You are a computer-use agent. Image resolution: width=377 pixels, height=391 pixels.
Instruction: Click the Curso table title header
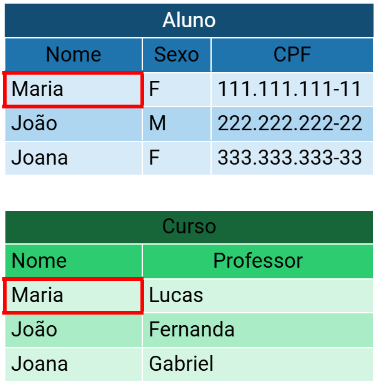coord(189,227)
